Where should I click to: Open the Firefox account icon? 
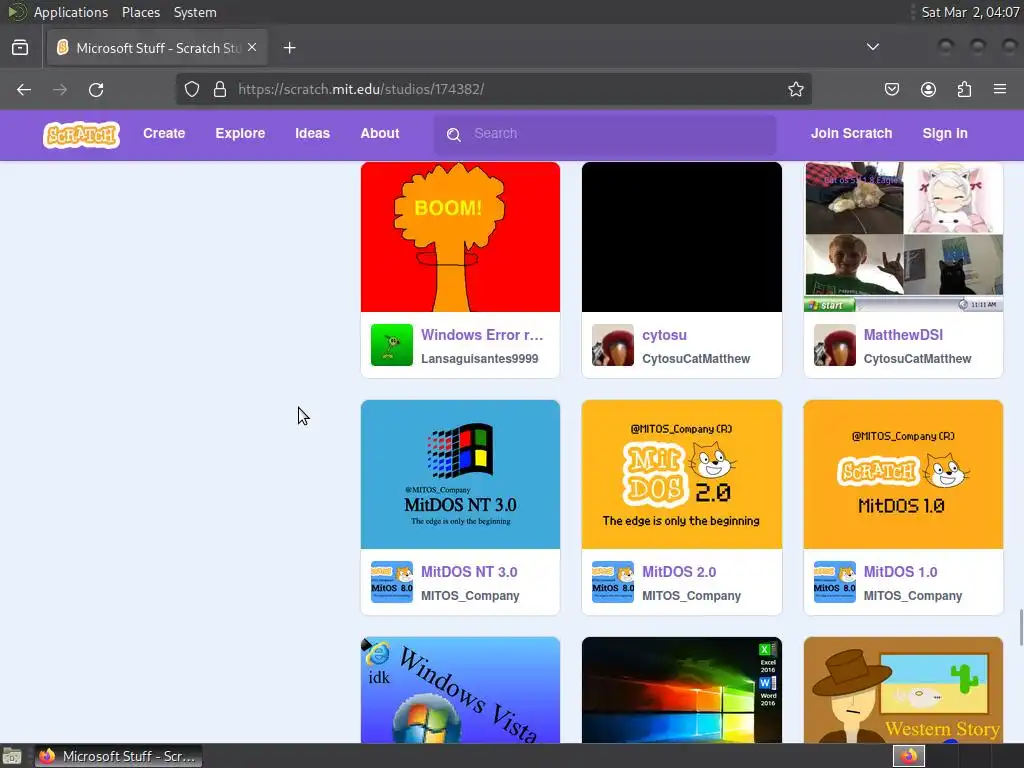(928, 89)
